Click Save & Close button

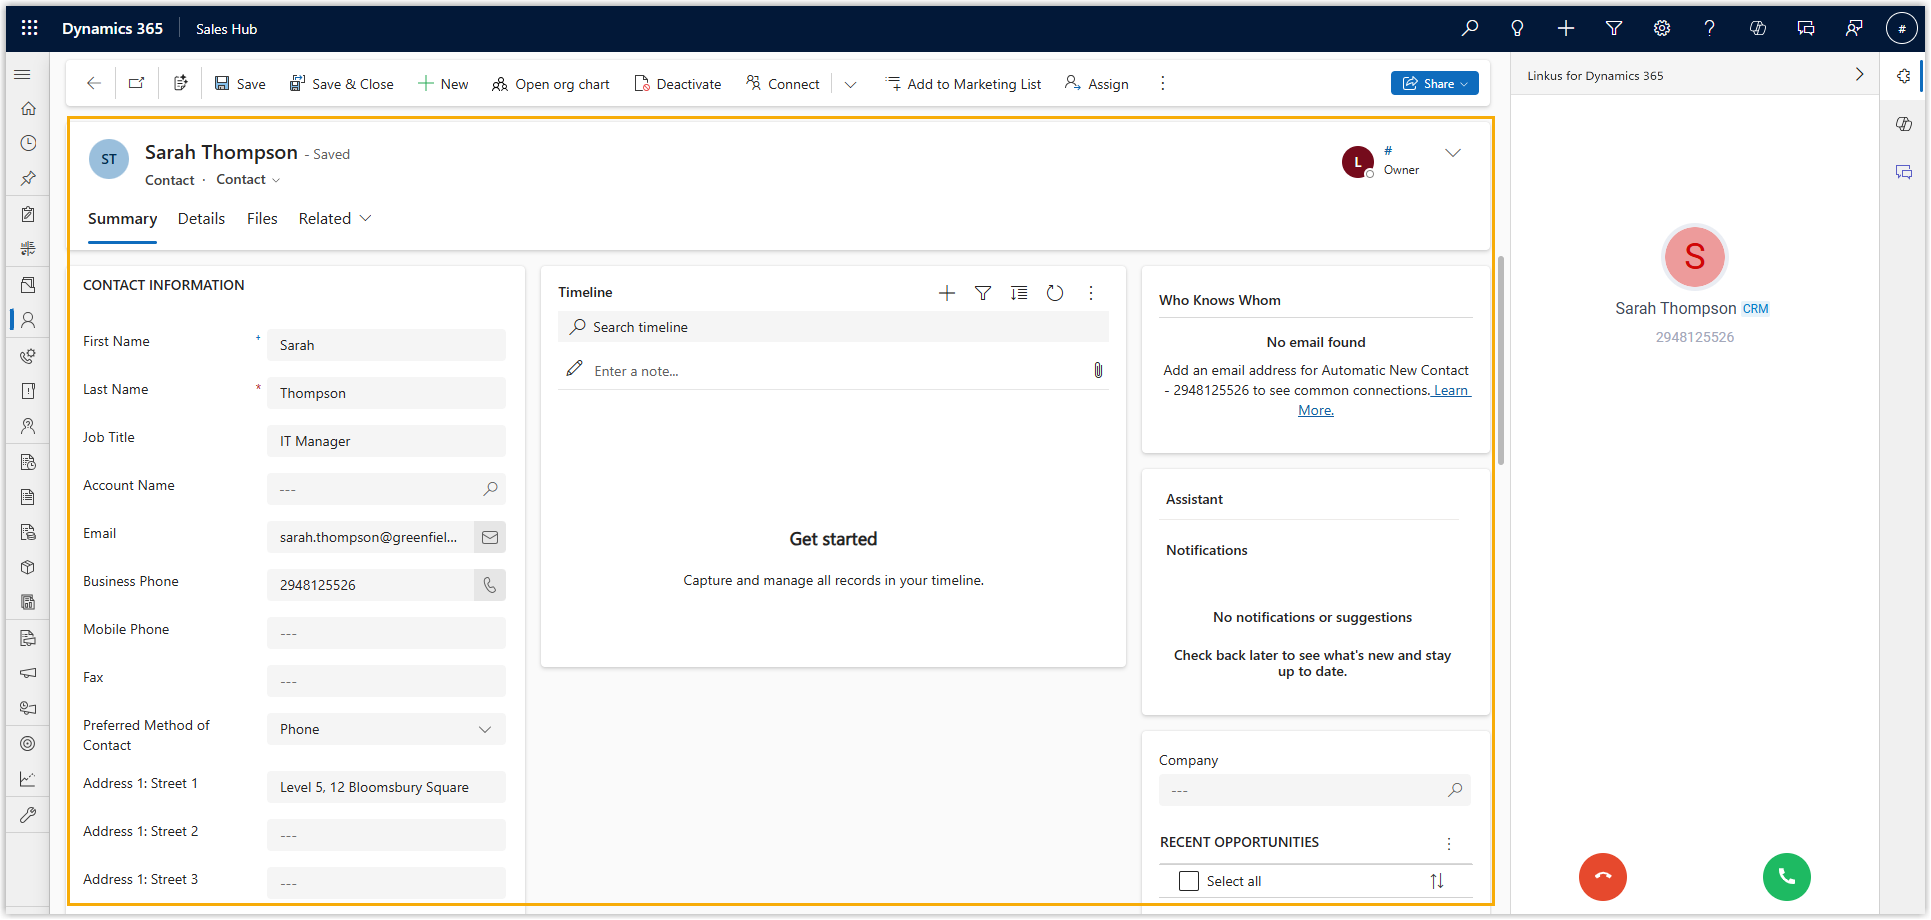click(x=341, y=84)
